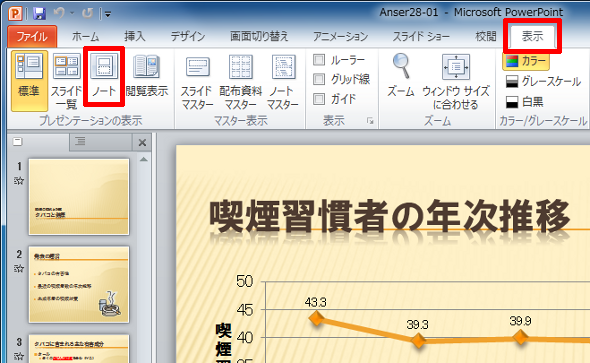Click the 39.3 data label
The image size is (590, 363).
[x=417, y=324]
